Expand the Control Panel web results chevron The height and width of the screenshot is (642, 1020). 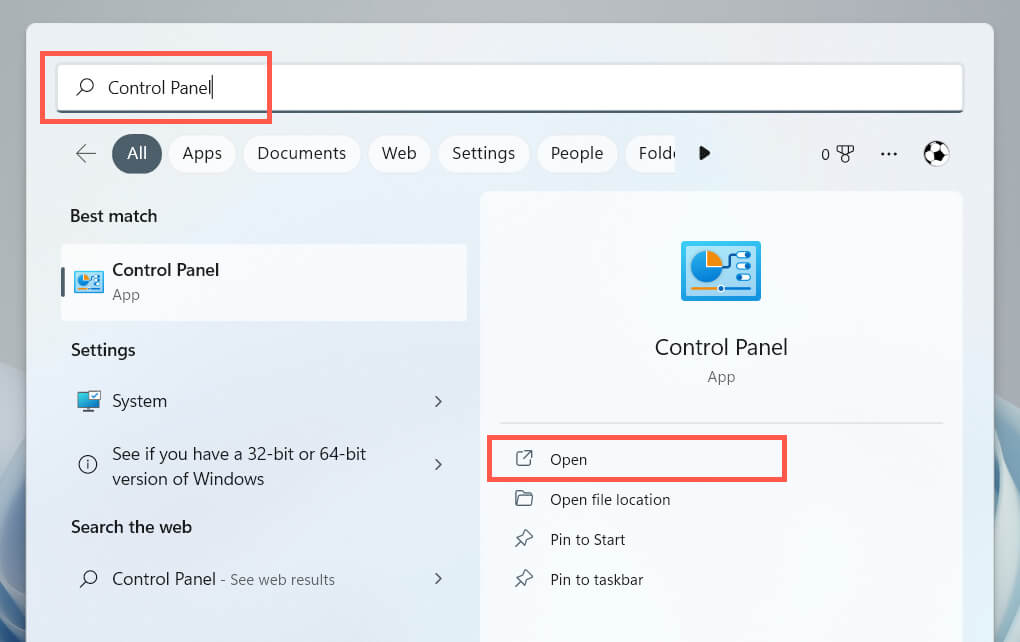click(x=438, y=579)
